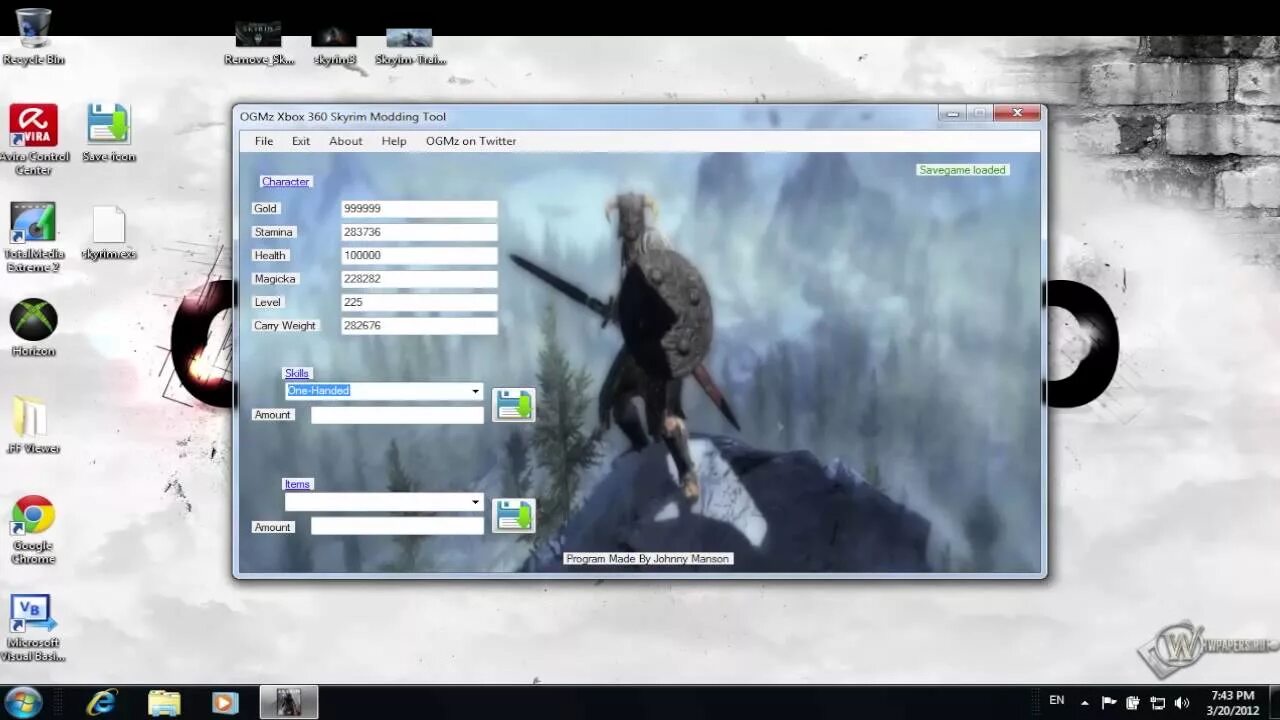Click the EN language indicator
The height and width of the screenshot is (720, 1280).
pos(1056,701)
